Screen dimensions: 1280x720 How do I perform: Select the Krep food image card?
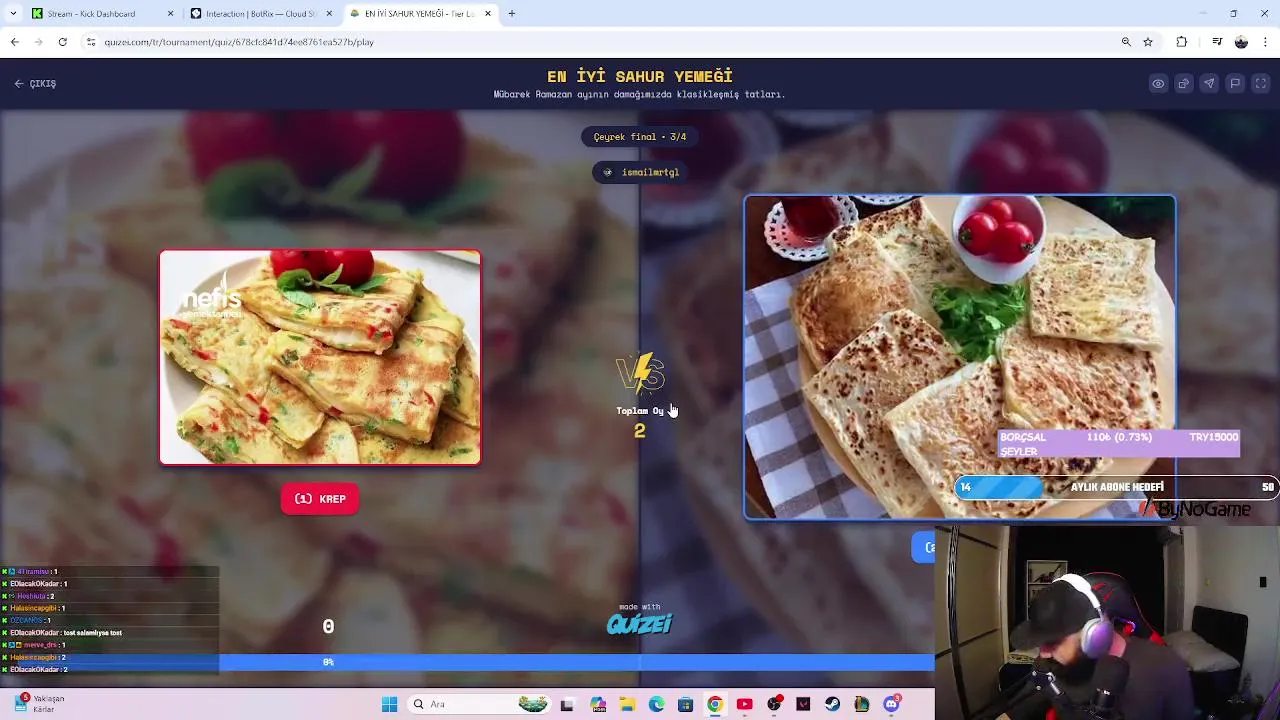coord(320,357)
